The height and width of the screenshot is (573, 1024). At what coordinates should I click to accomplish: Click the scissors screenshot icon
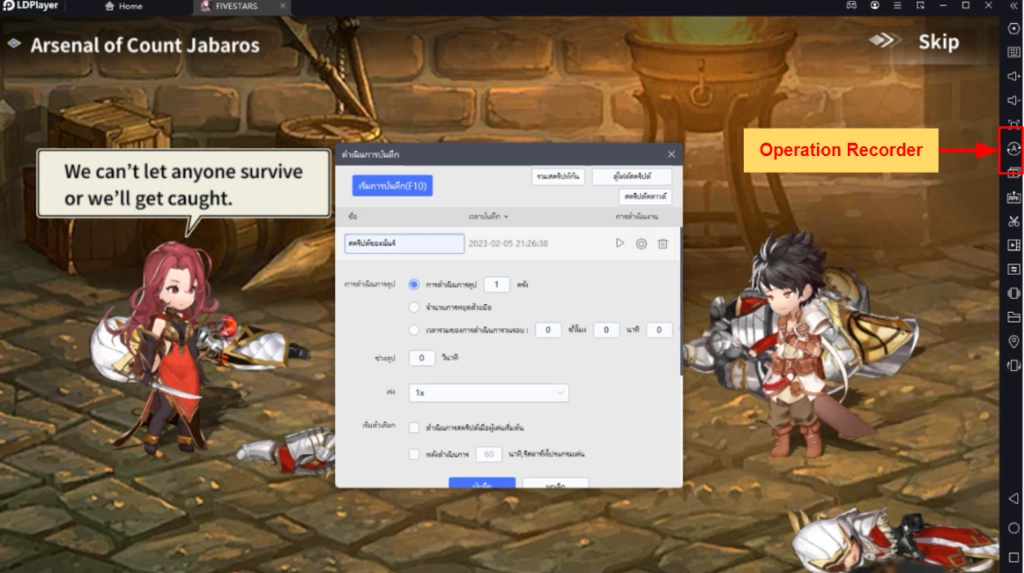tap(1014, 221)
